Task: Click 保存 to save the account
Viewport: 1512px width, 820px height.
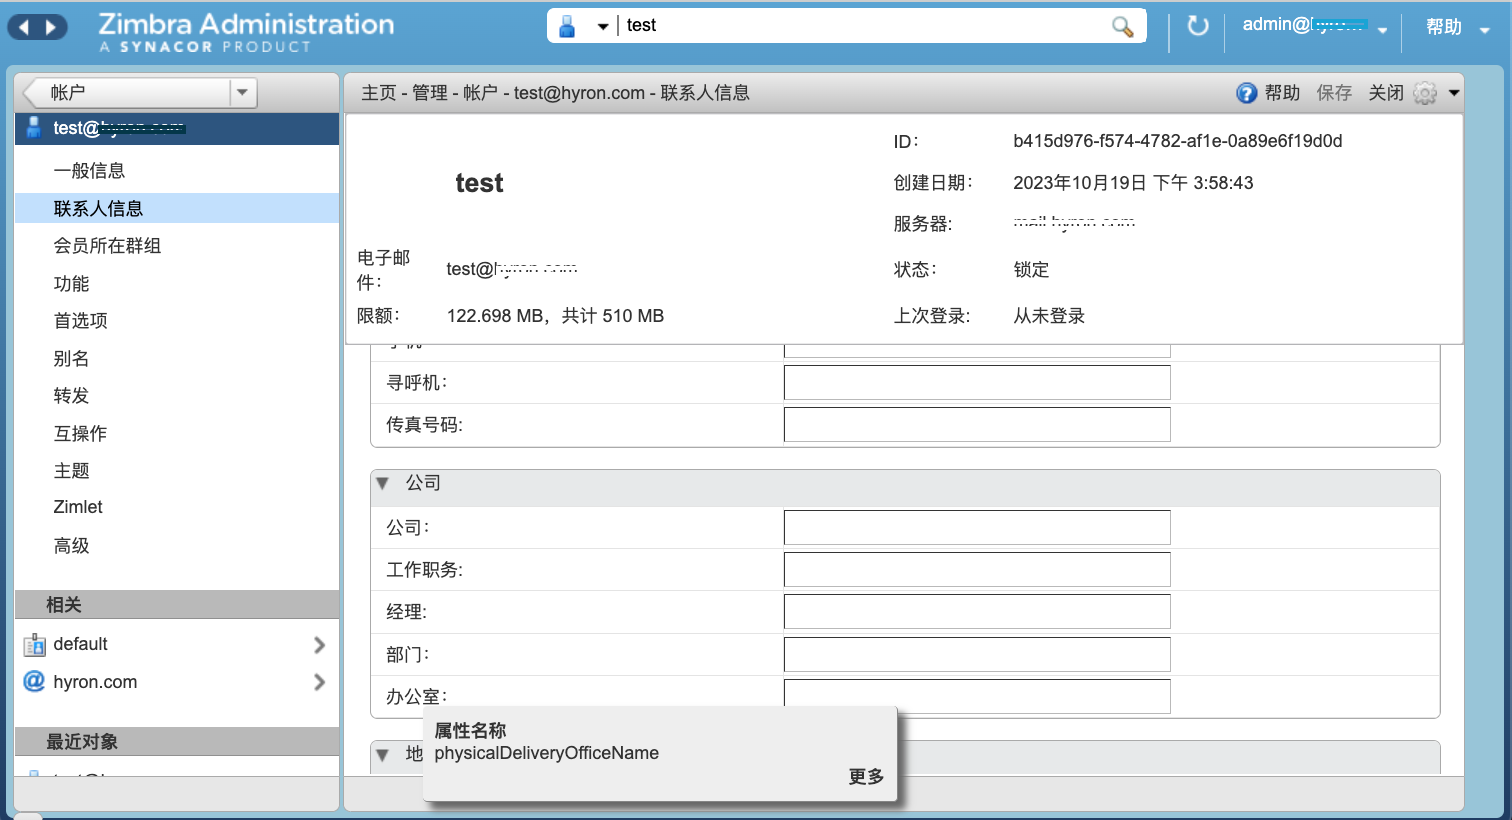Action: [x=1334, y=93]
